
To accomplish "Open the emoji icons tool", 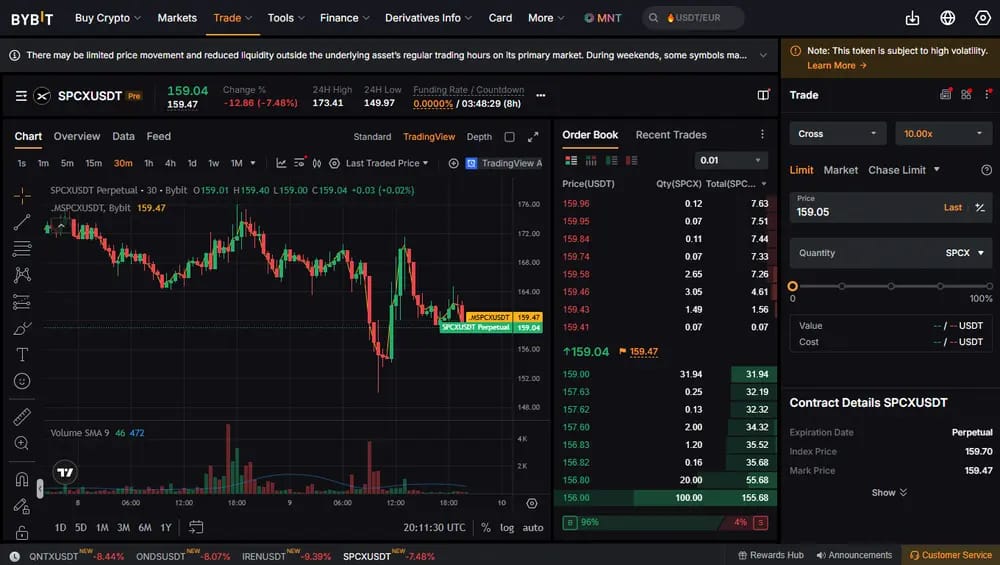I will pyautogui.click(x=22, y=381).
